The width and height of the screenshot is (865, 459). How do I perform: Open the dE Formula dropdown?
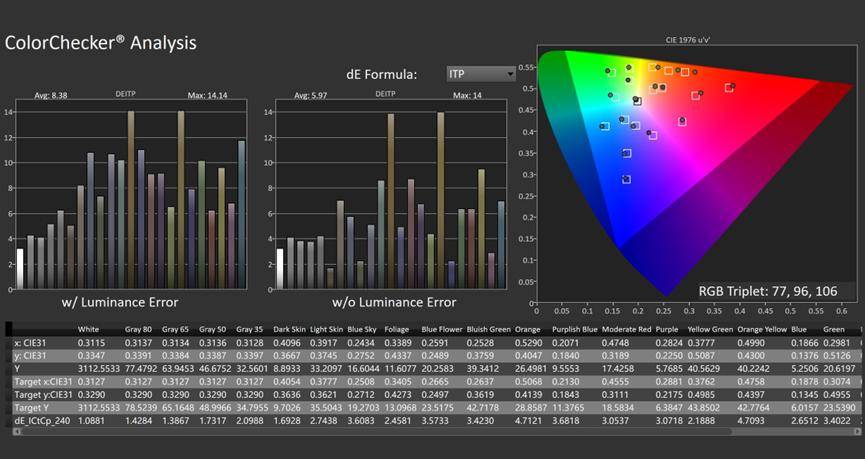[x=481, y=74]
